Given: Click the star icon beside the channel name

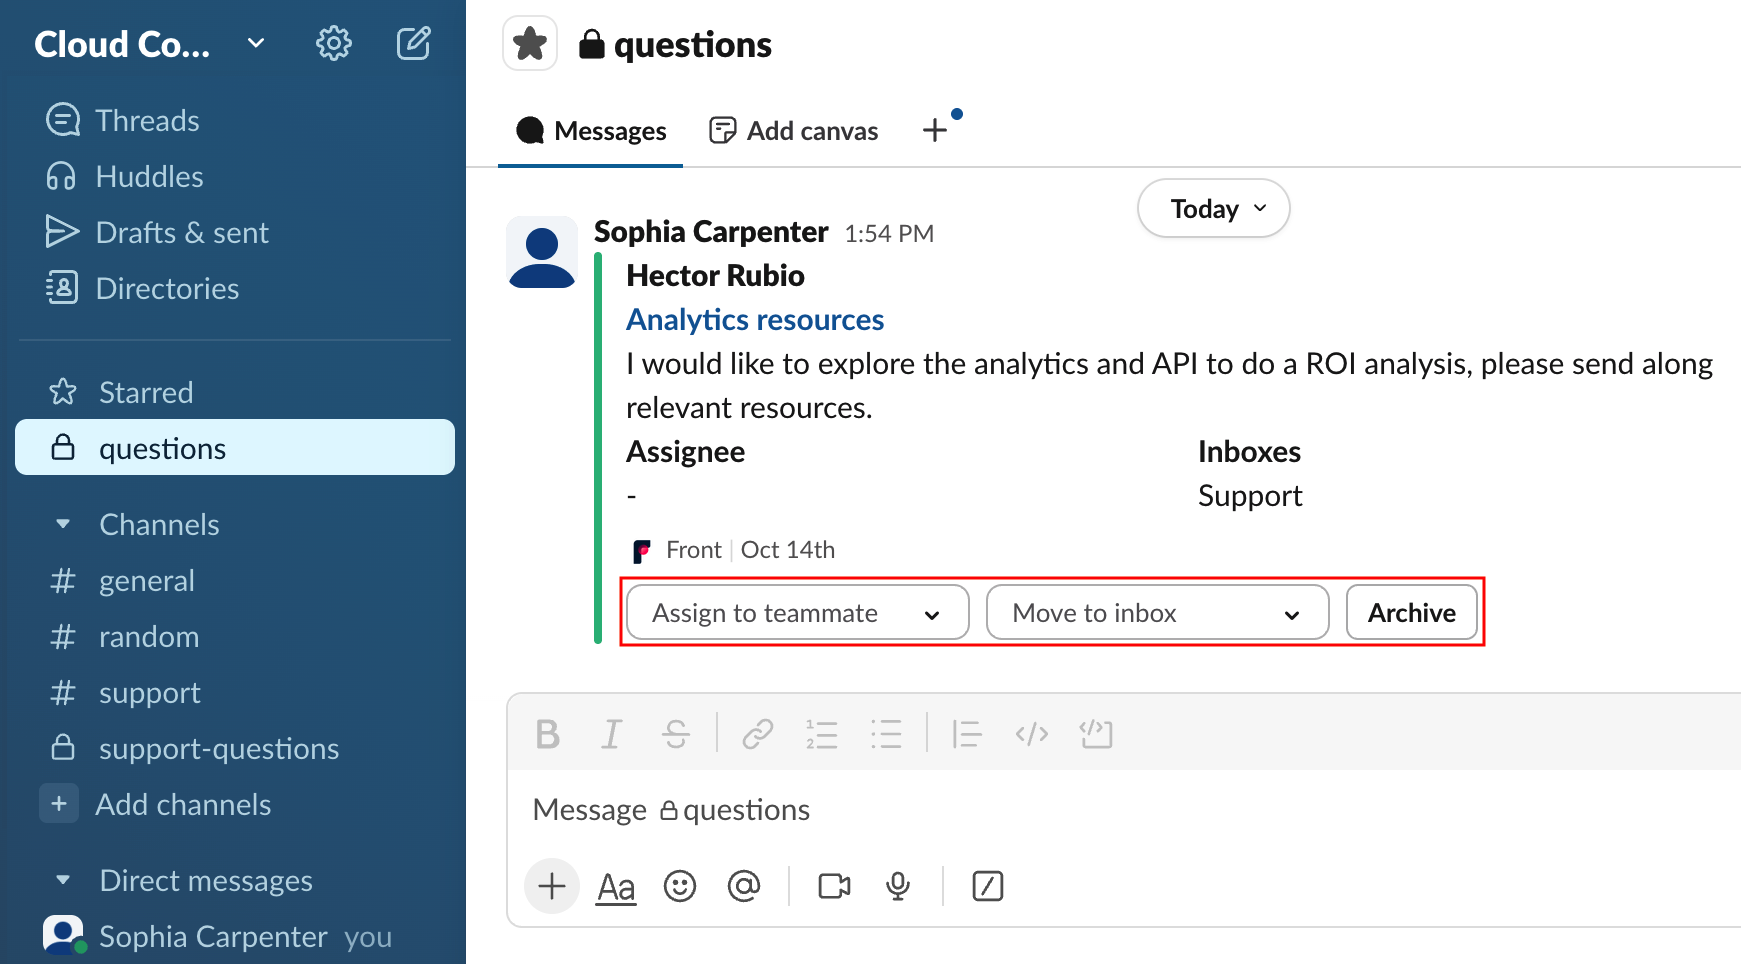Looking at the screenshot, I should [530, 44].
